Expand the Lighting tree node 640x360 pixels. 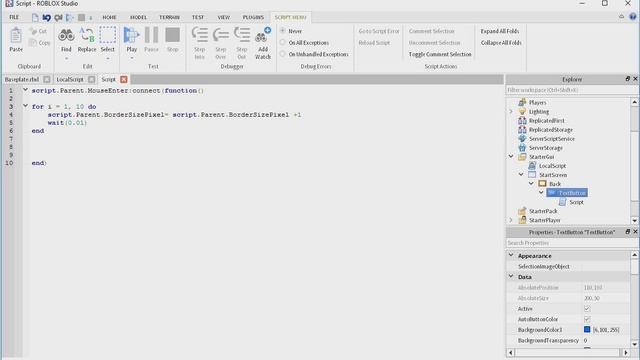[511, 111]
